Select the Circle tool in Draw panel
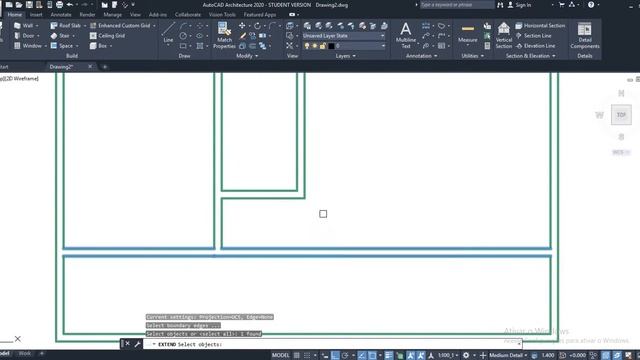The image size is (640, 360). 183,36
